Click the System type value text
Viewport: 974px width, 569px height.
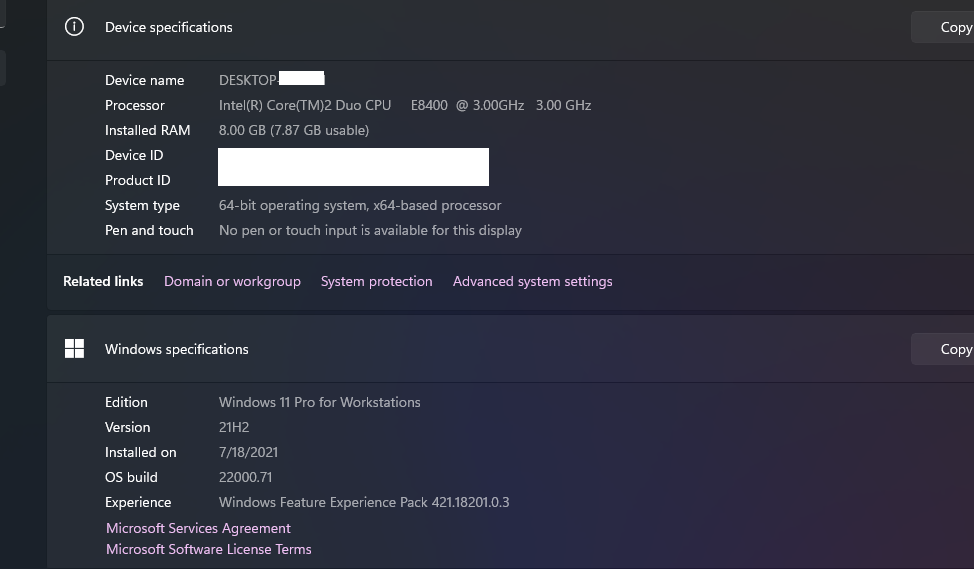pyautogui.click(x=360, y=206)
